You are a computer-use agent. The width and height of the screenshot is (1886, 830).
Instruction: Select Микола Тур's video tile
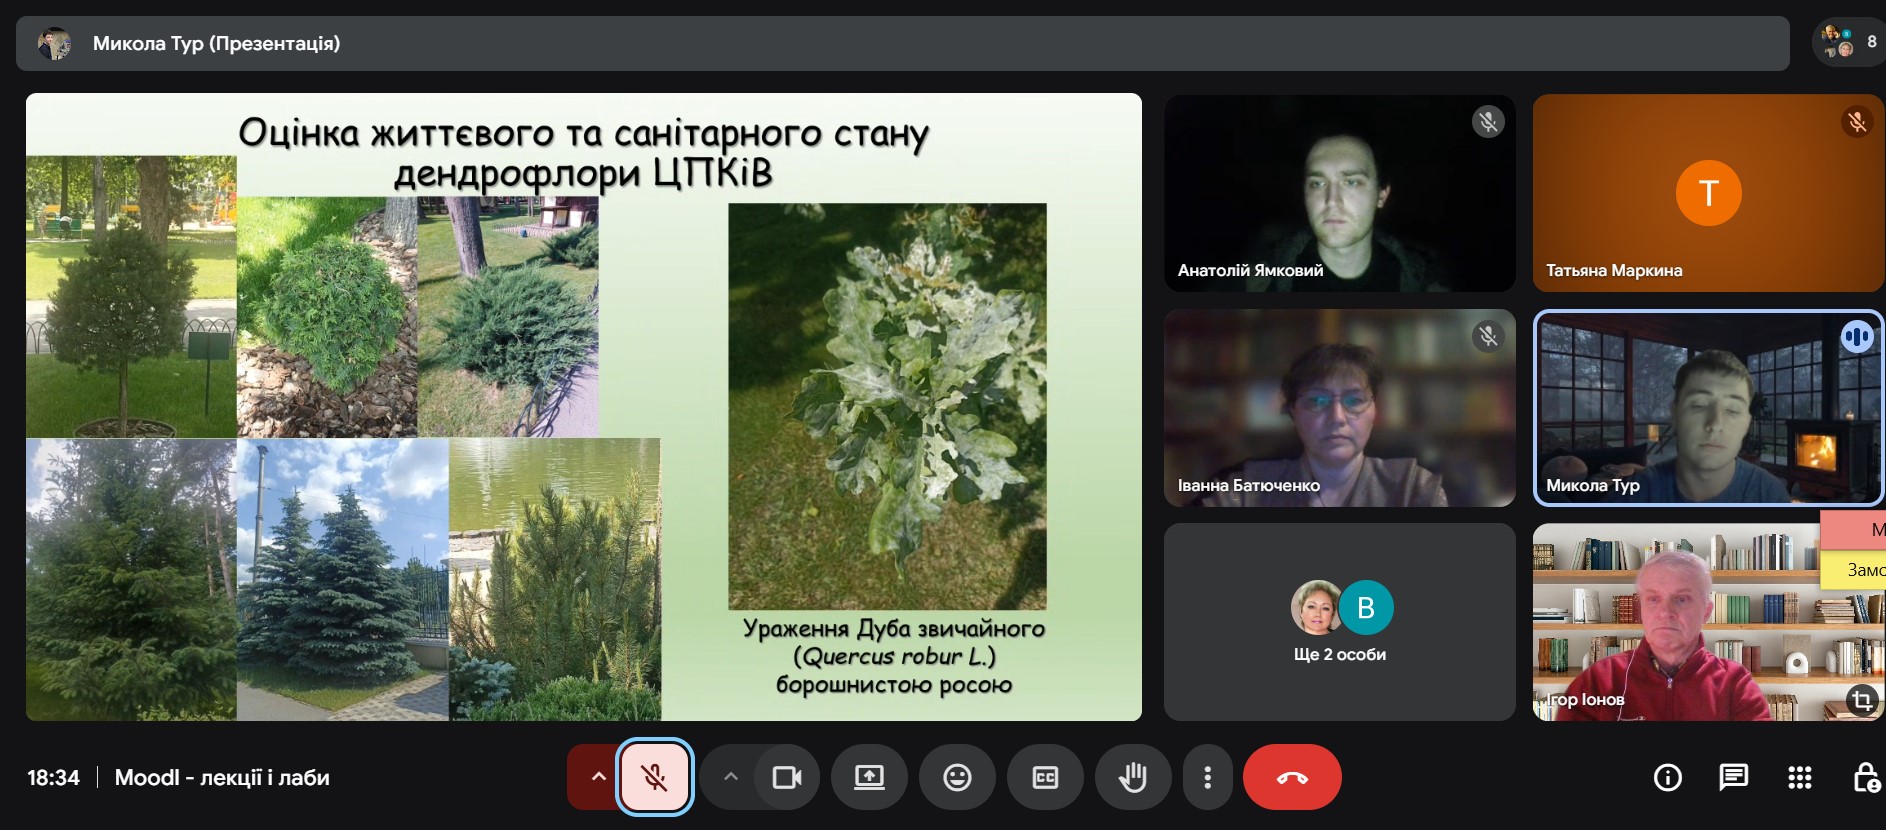[x=1707, y=408]
